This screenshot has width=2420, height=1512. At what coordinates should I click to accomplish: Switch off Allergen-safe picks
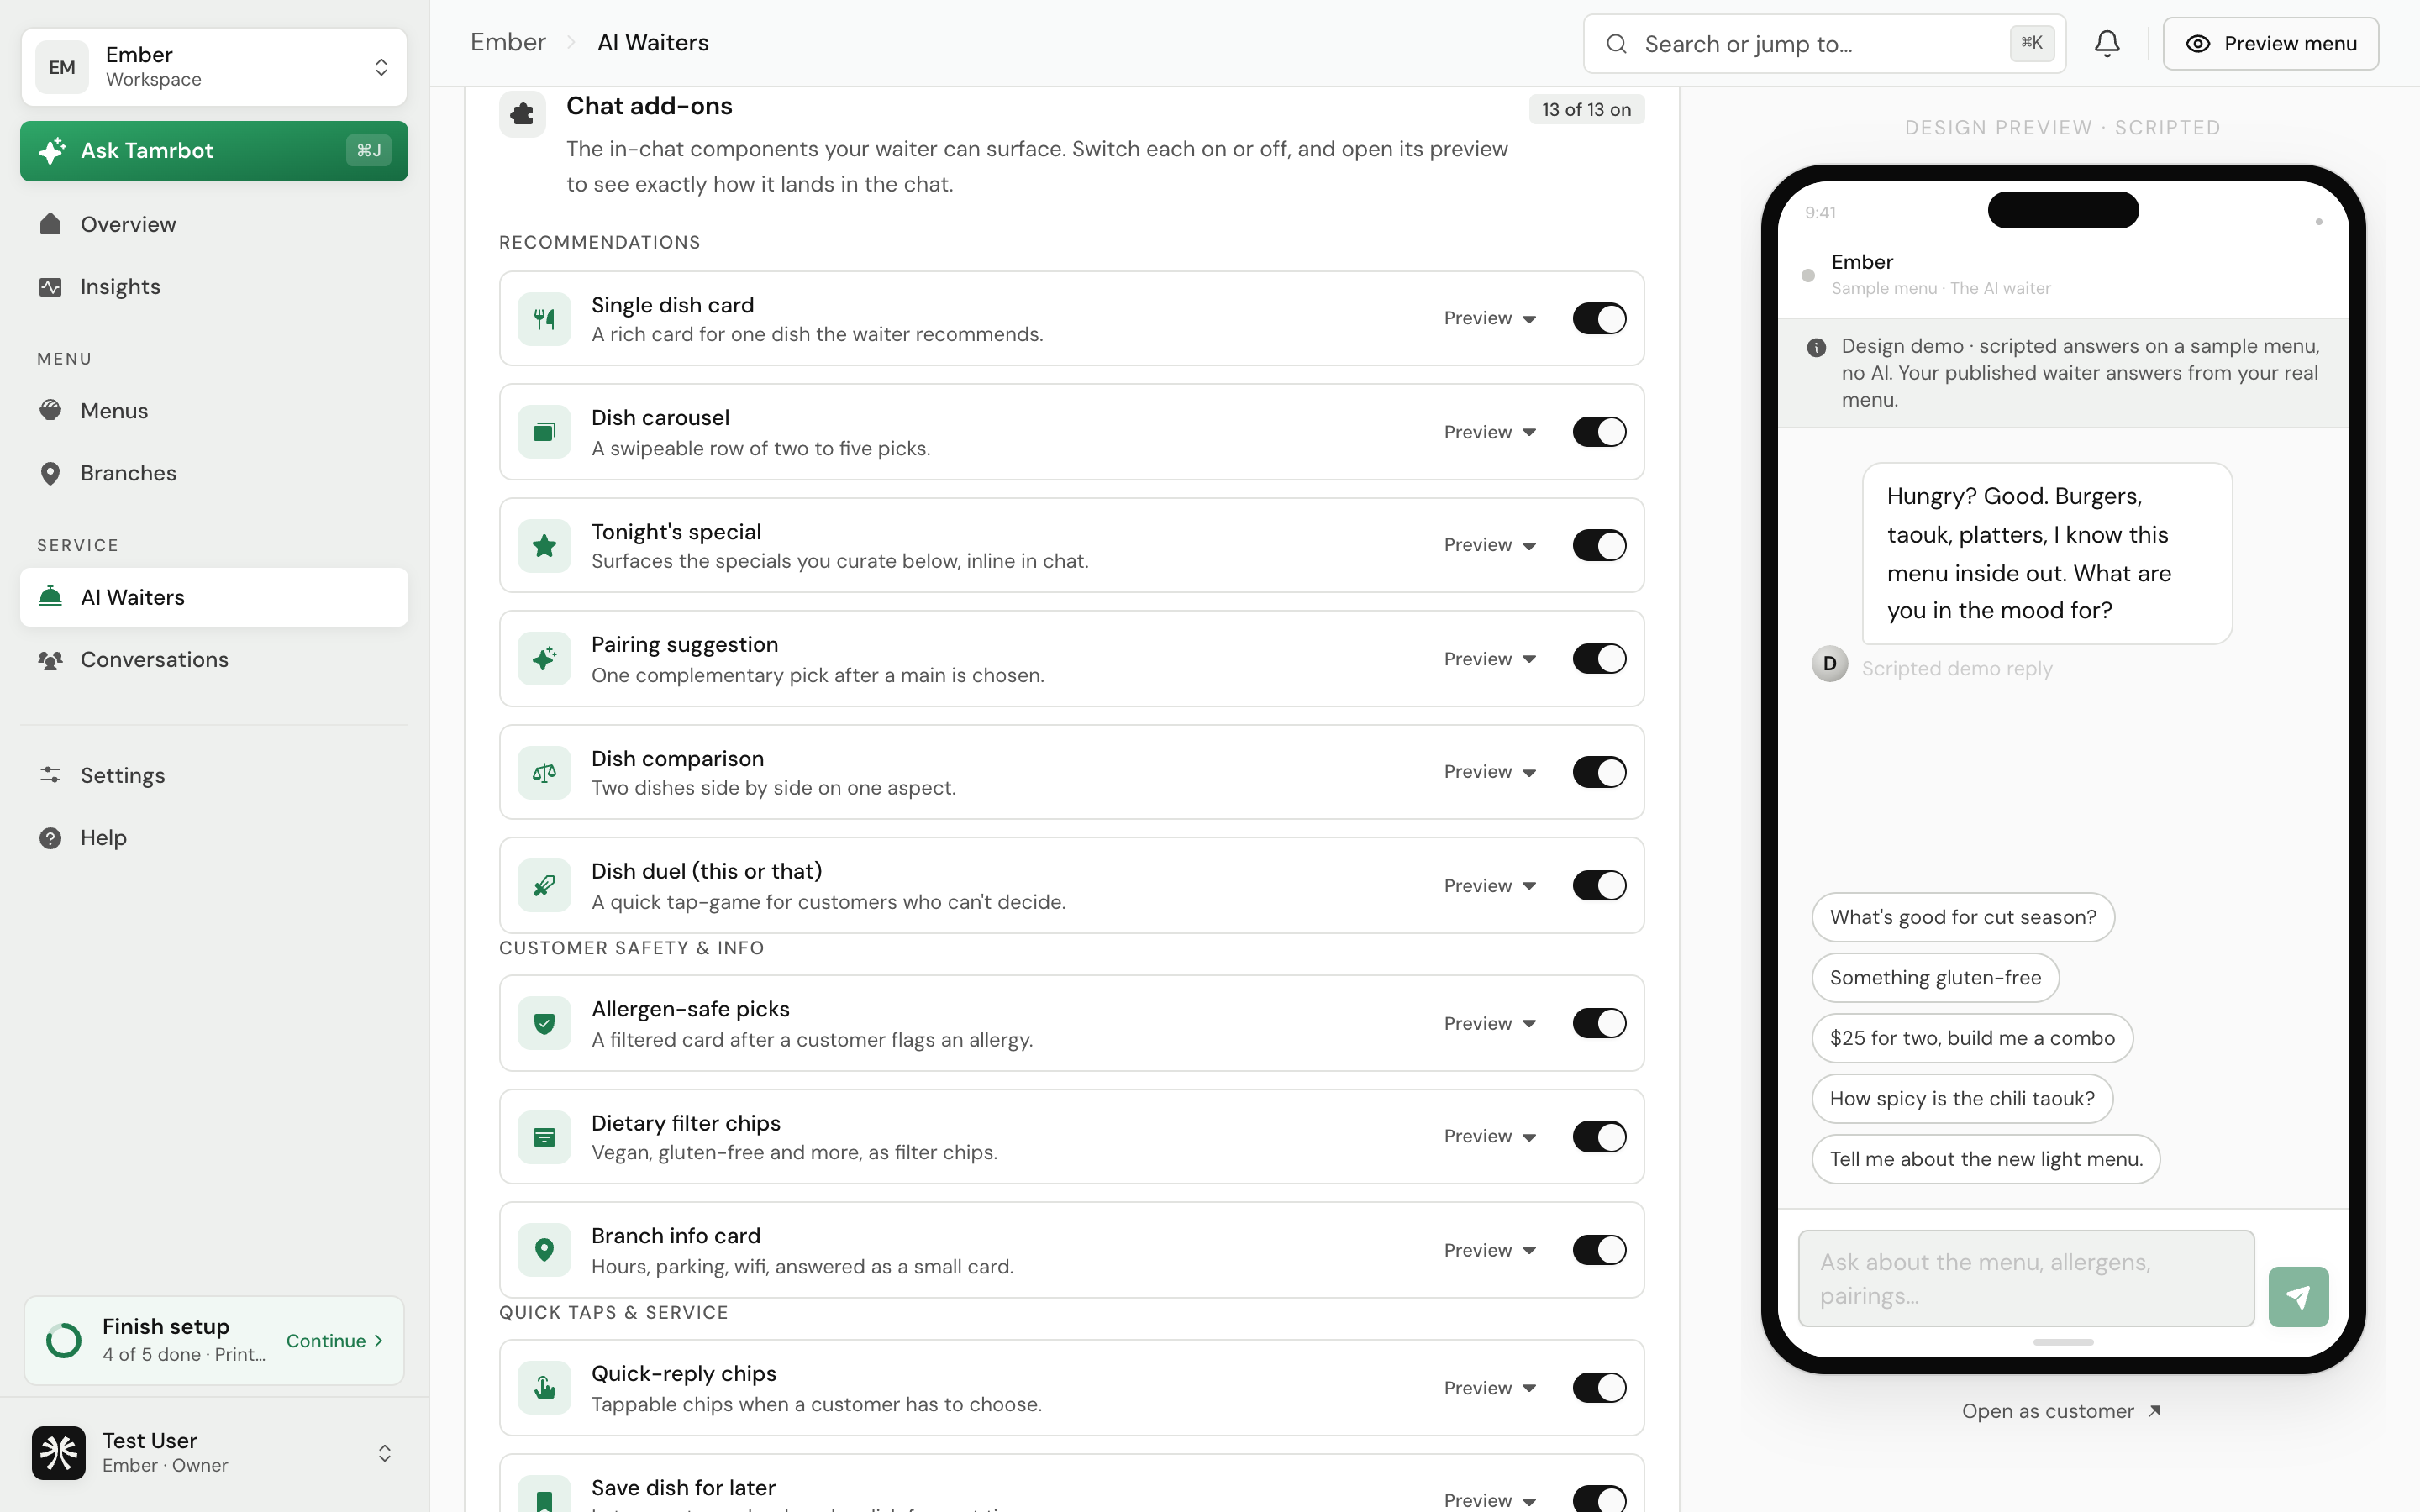click(1599, 1023)
